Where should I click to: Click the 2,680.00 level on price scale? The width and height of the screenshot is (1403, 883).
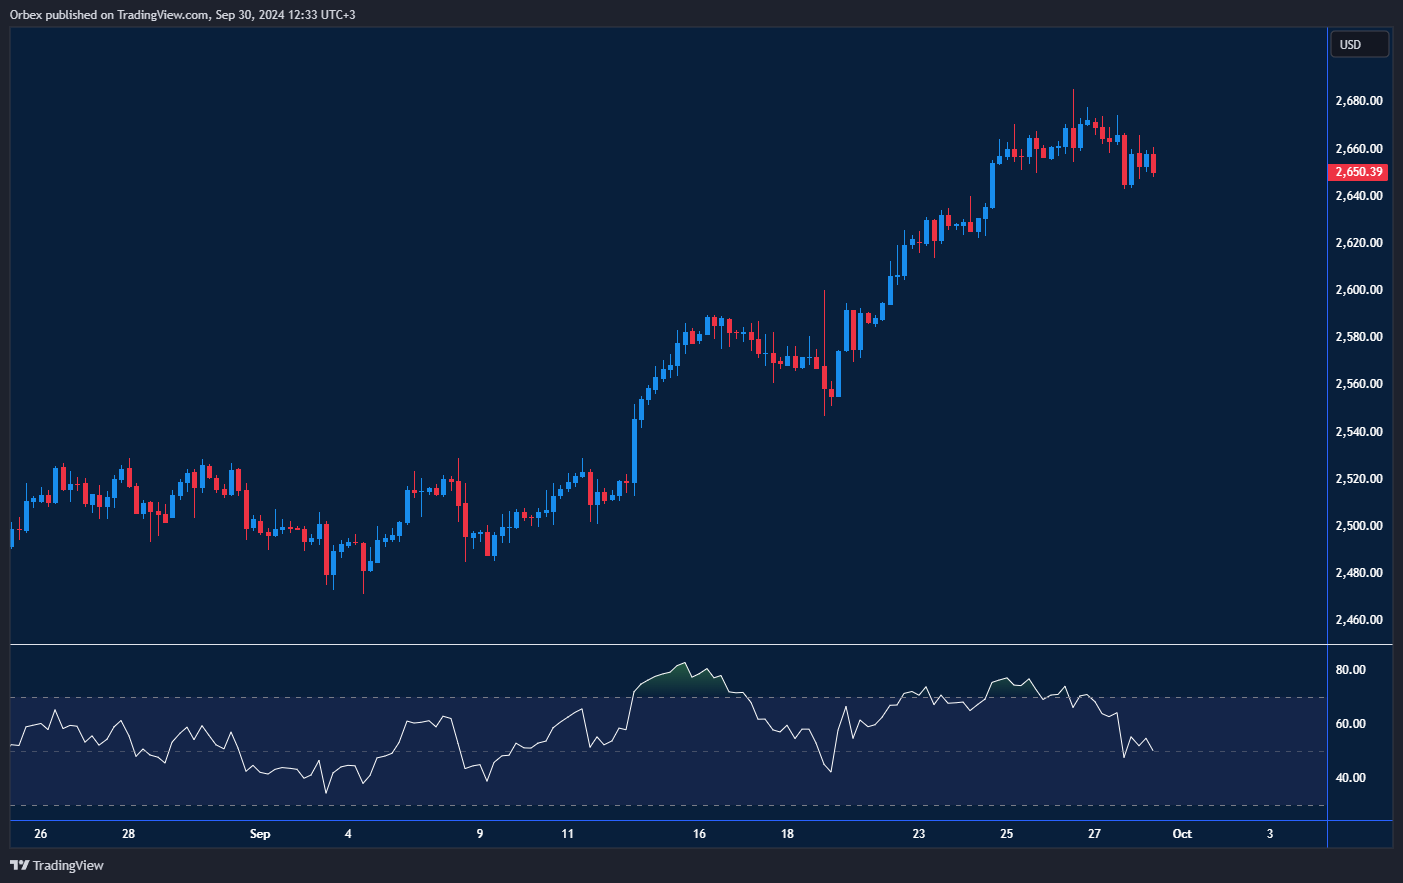click(1359, 101)
